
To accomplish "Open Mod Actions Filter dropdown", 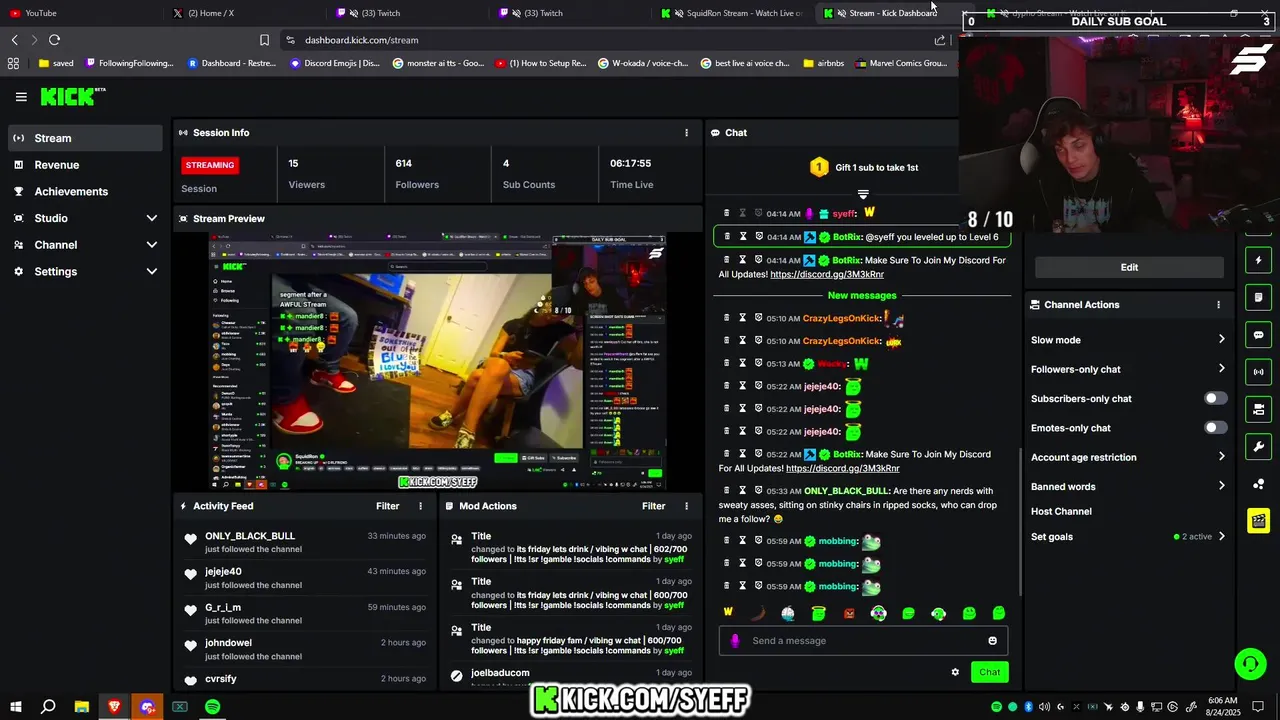I will 653,506.
